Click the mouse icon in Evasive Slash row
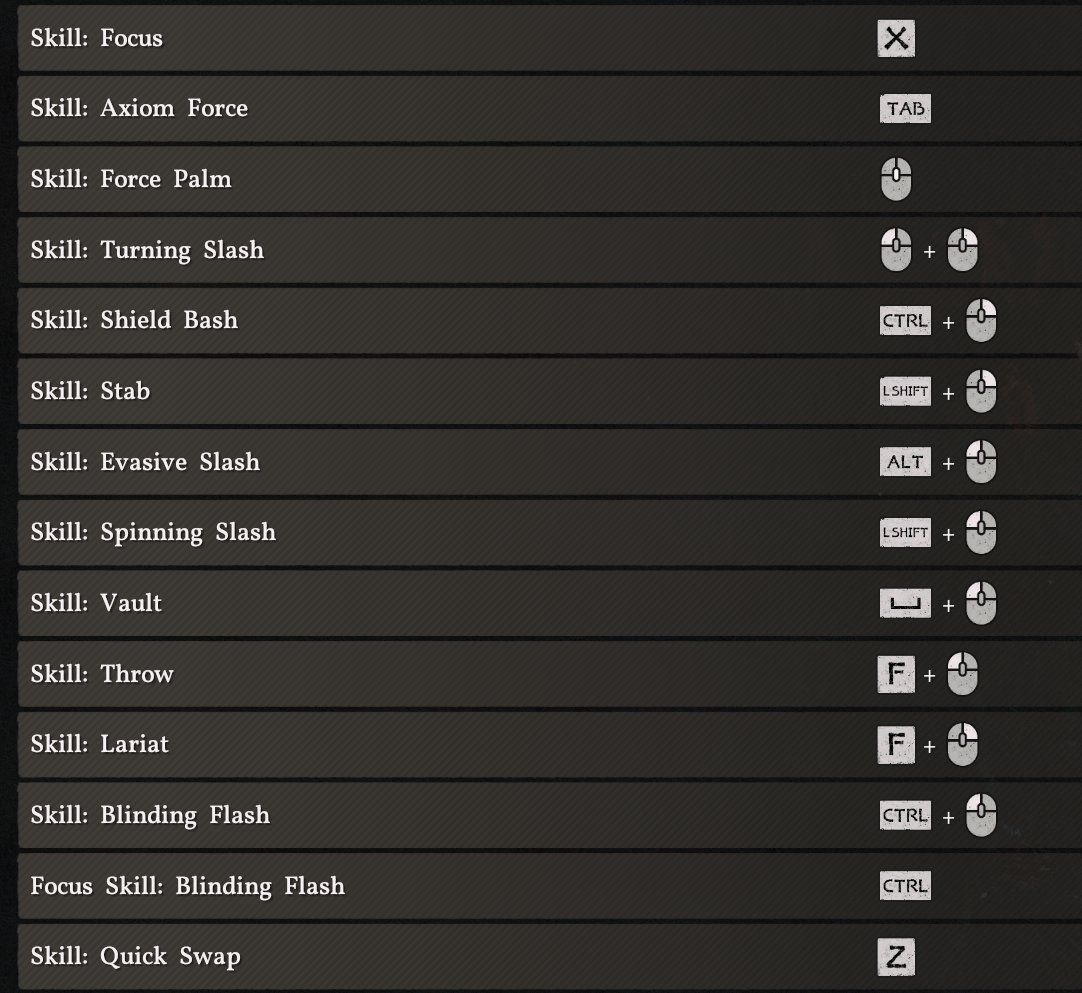 (982, 462)
